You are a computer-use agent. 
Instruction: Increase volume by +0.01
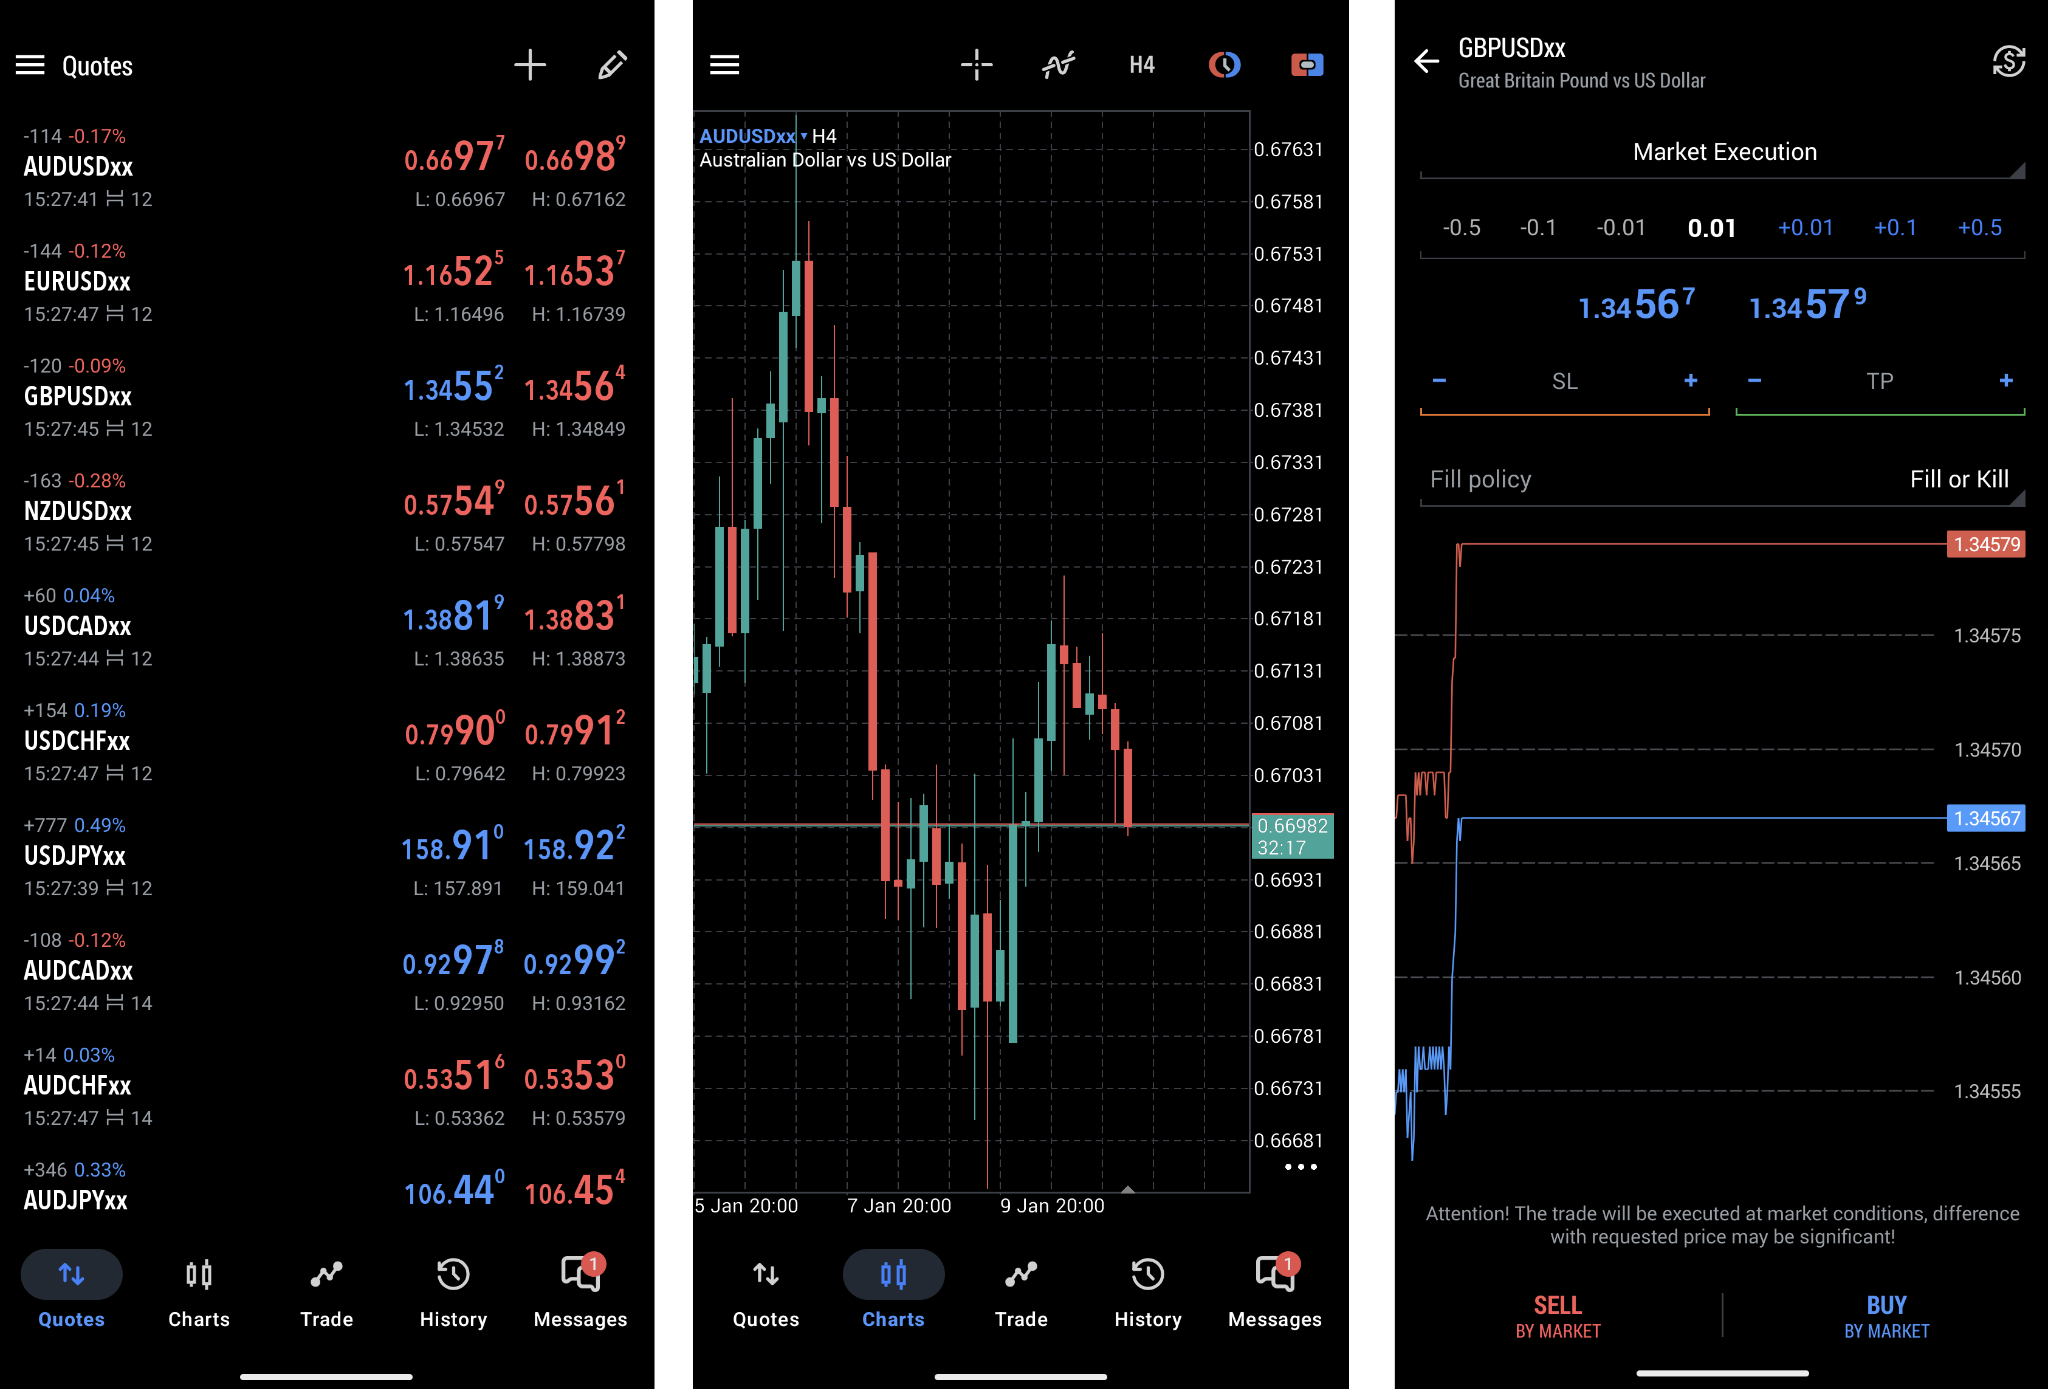coord(1805,227)
